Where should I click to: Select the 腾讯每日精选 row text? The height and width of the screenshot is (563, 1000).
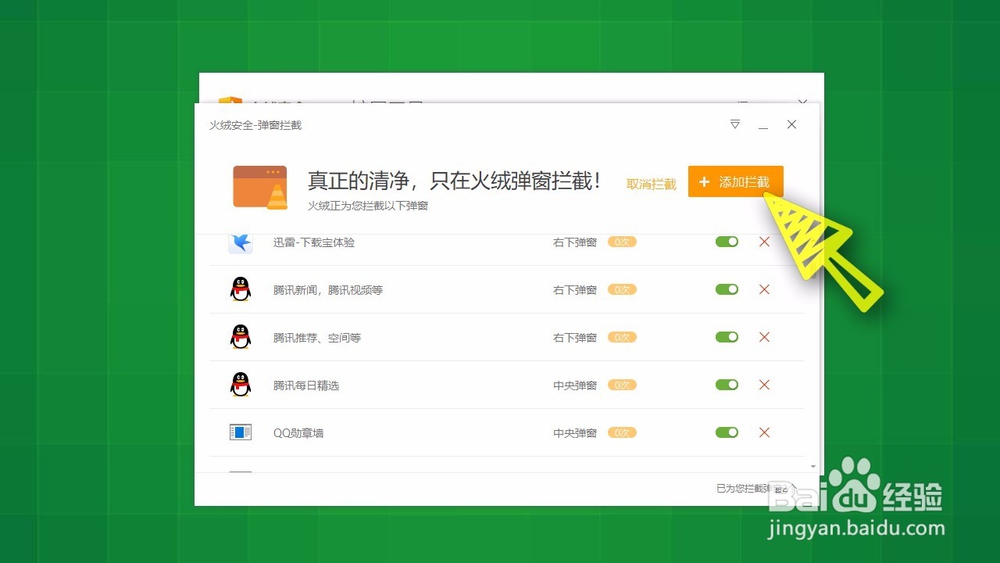tap(306, 385)
